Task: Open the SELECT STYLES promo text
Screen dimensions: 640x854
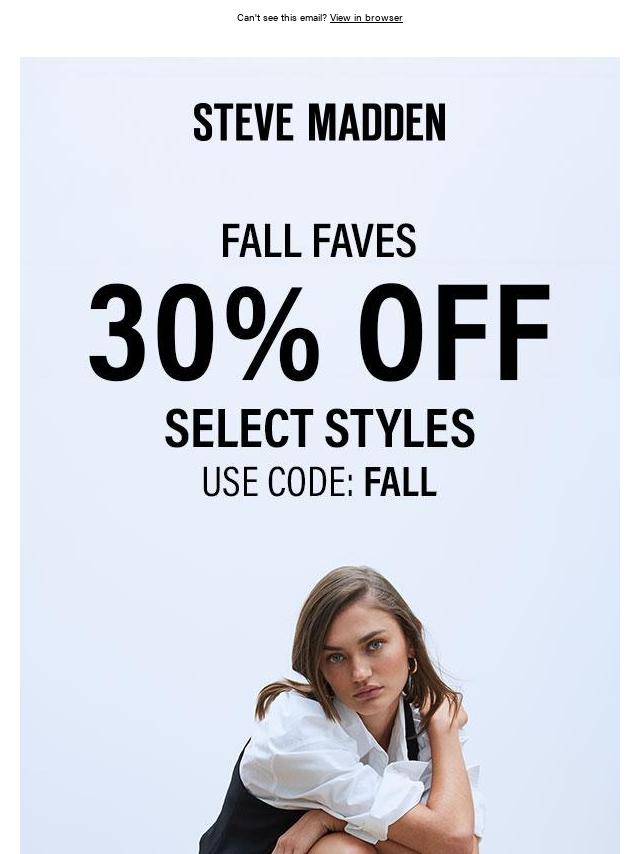Action: coord(320,429)
